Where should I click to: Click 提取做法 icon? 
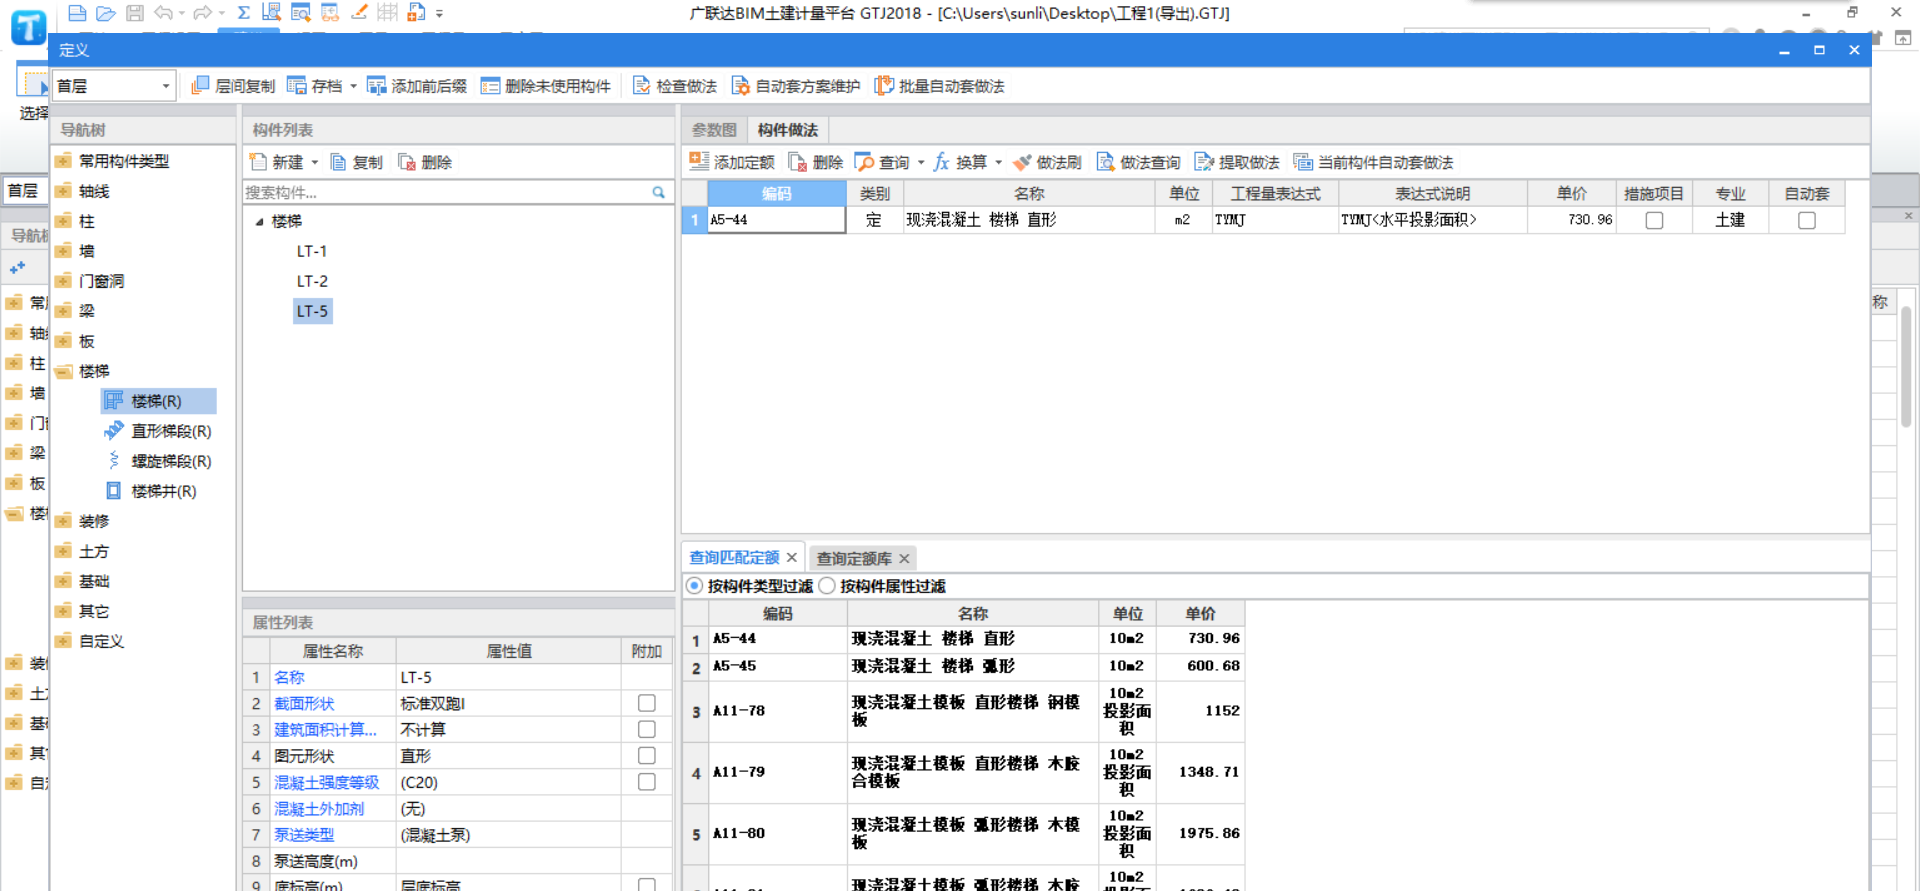coord(1204,162)
